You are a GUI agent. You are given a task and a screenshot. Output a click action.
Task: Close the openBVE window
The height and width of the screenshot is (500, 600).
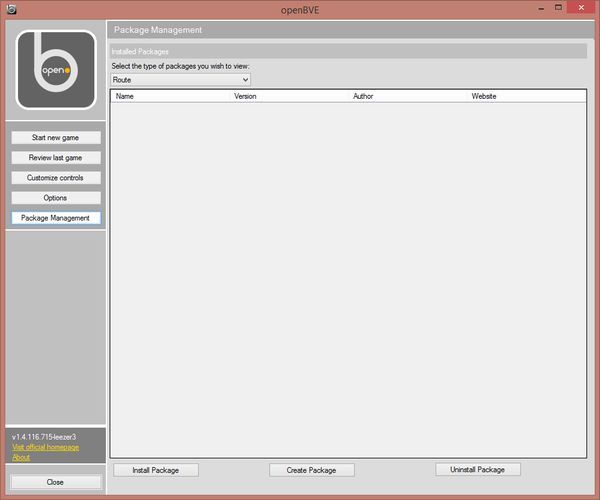click(x=581, y=8)
